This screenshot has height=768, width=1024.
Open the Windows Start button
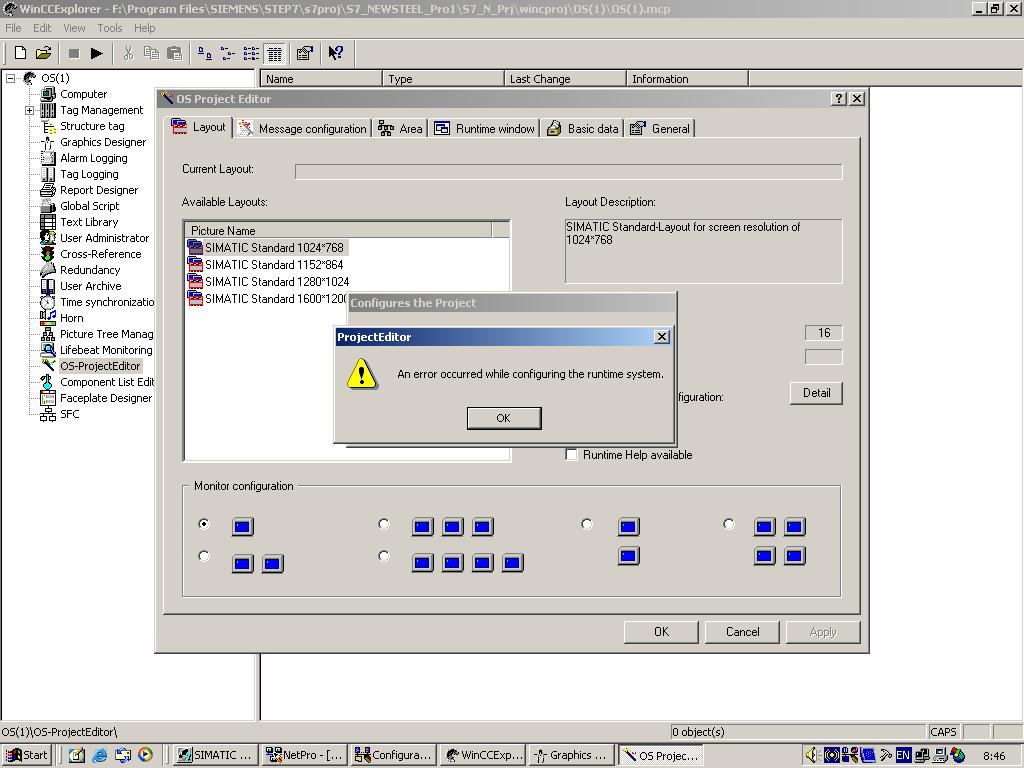26,755
